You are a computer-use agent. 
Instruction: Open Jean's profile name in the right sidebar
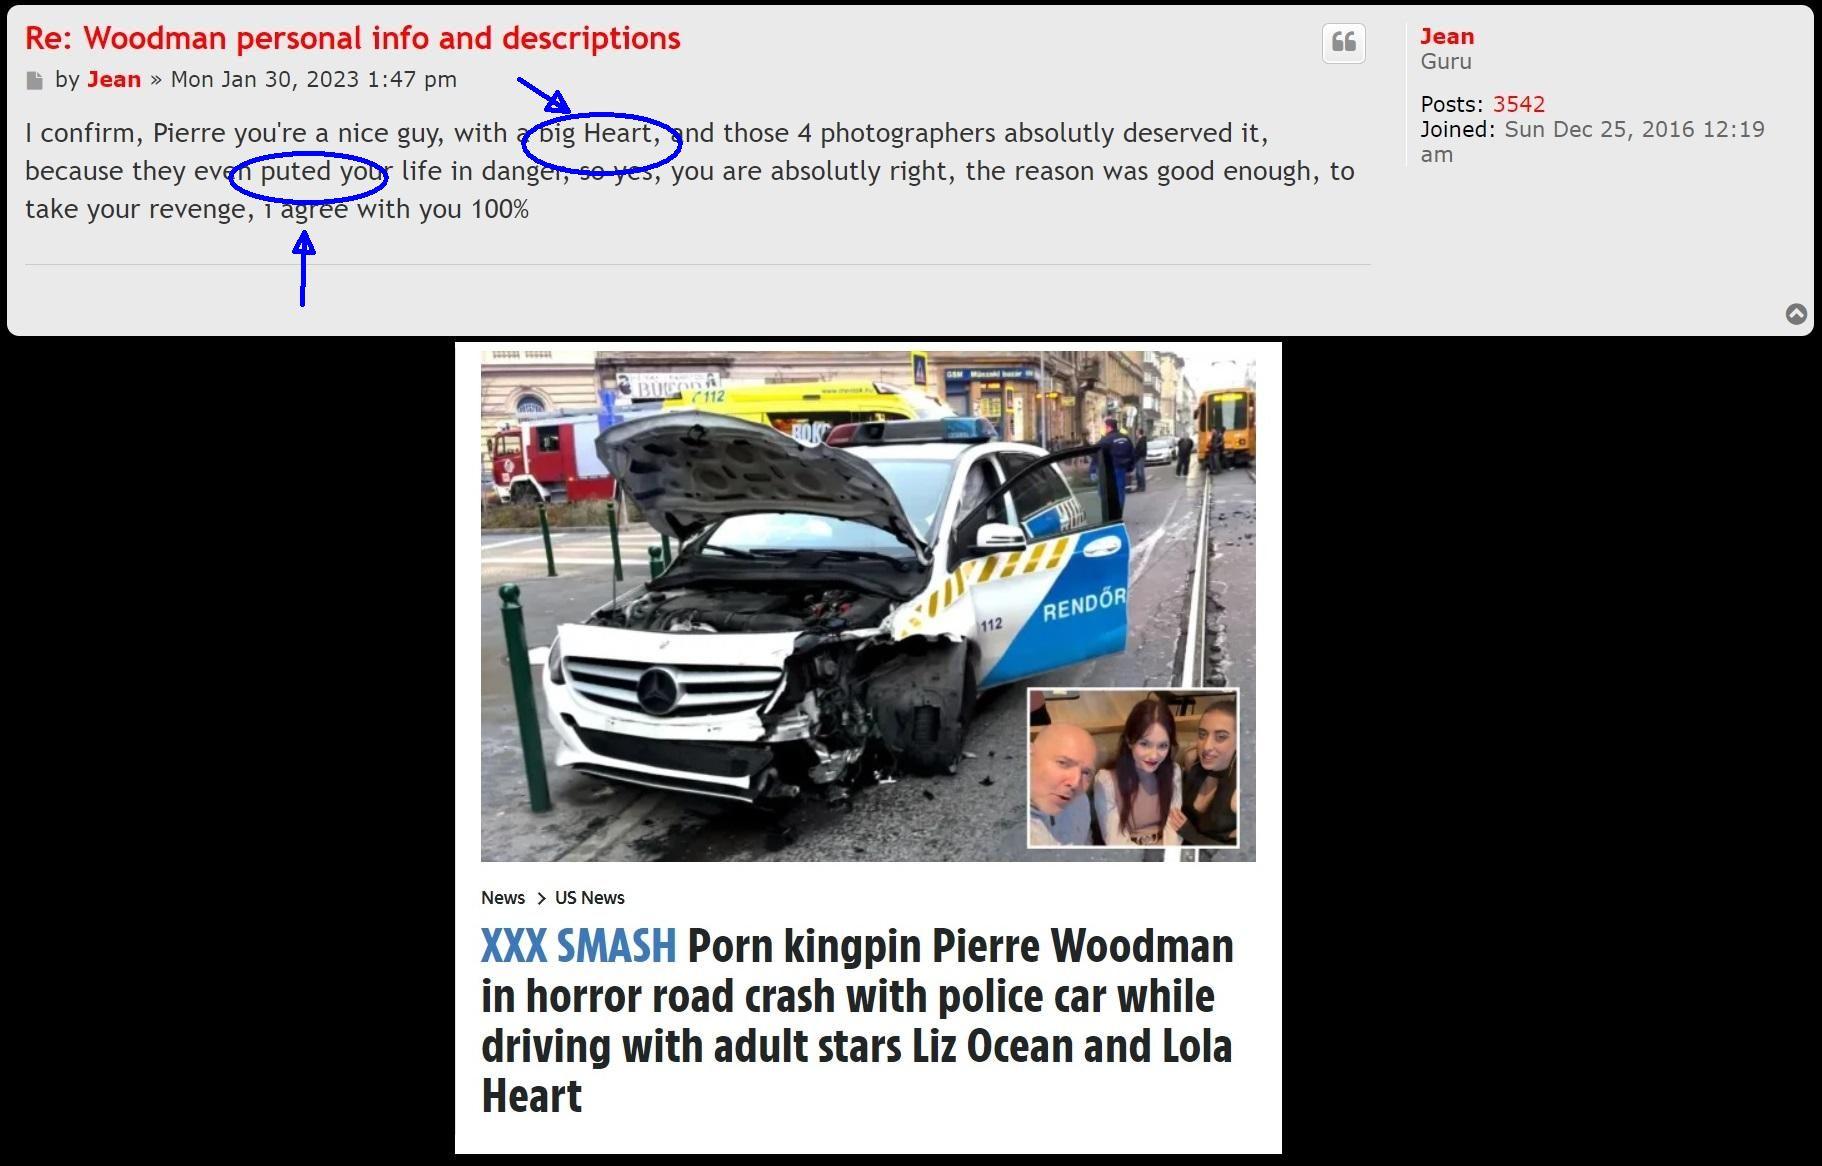point(1446,37)
